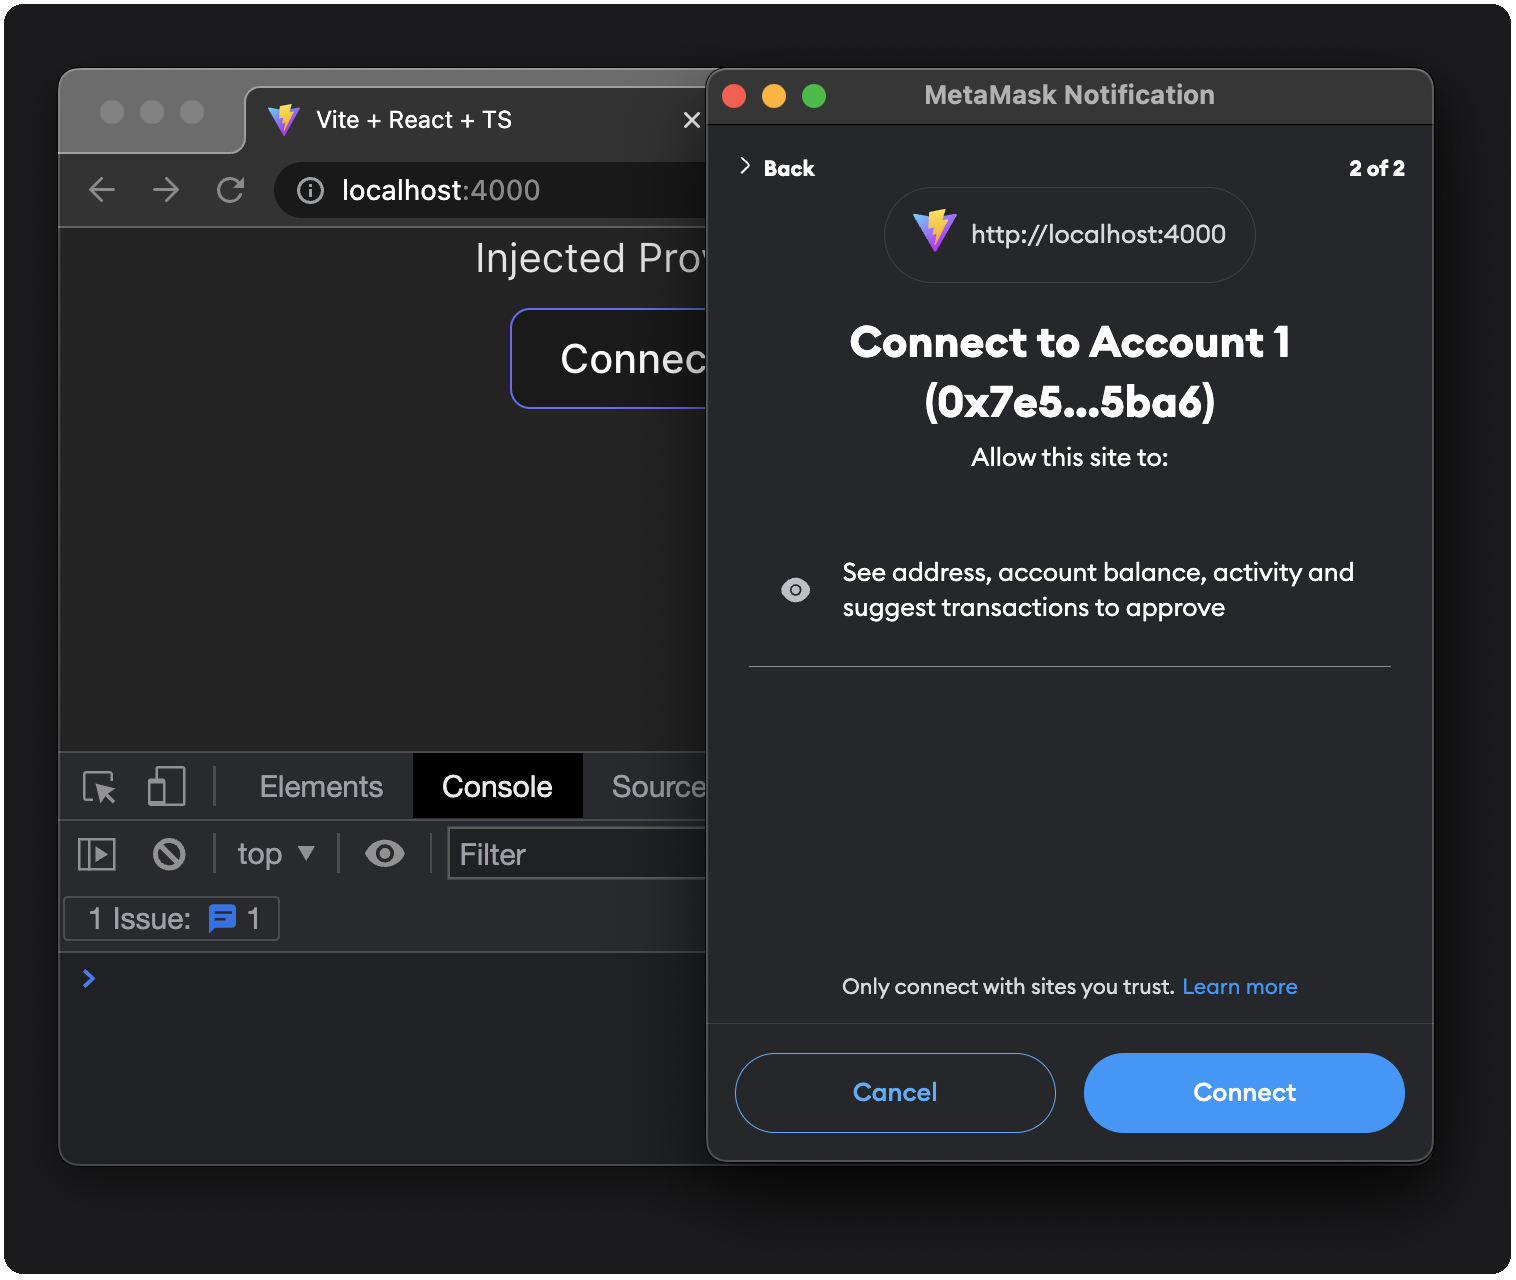Click the blue issue message icon
Screen dimensions: 1516x1280
click(222, 918)
